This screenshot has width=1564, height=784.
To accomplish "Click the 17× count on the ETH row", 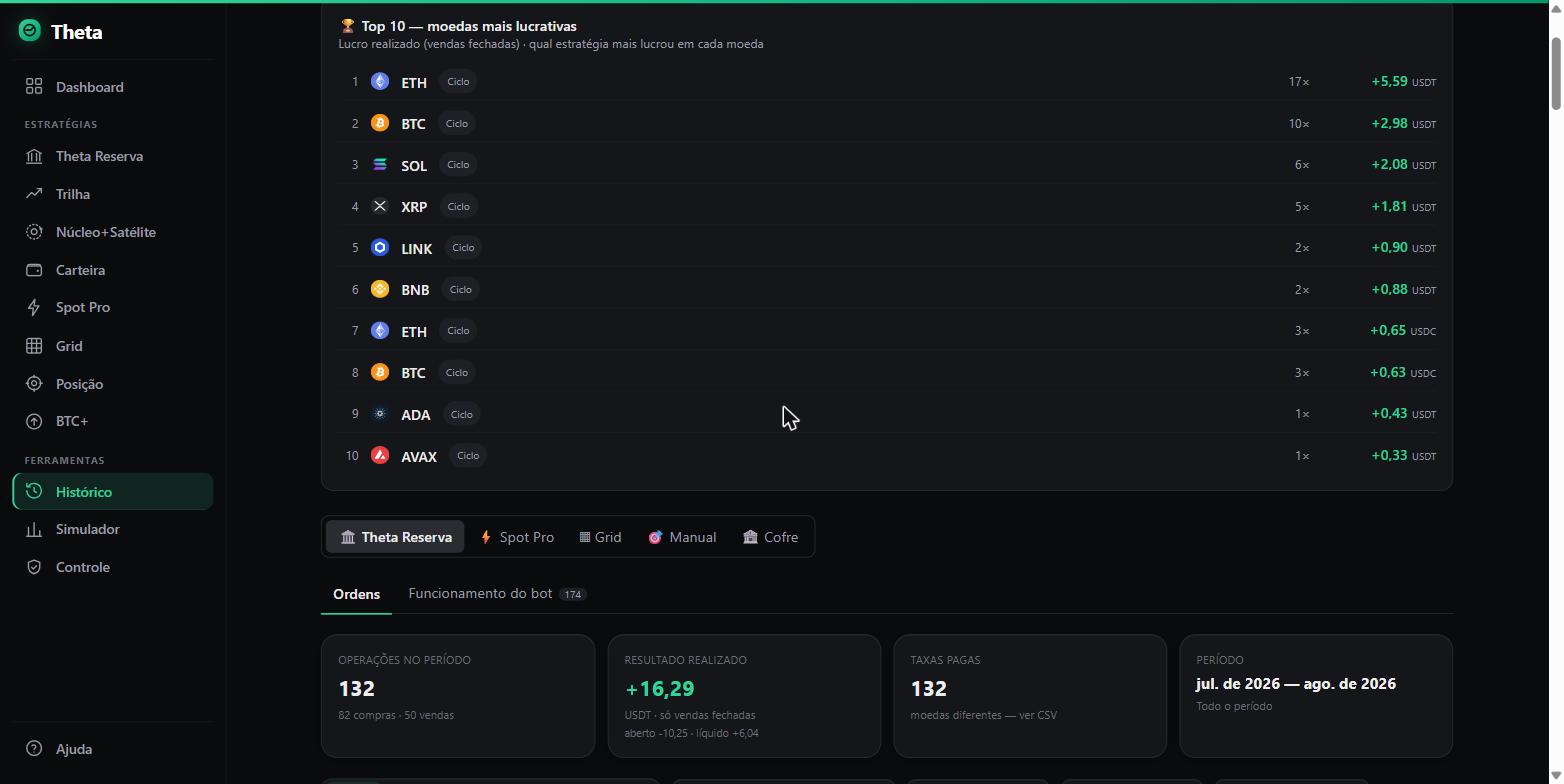I will (1299, 82).
